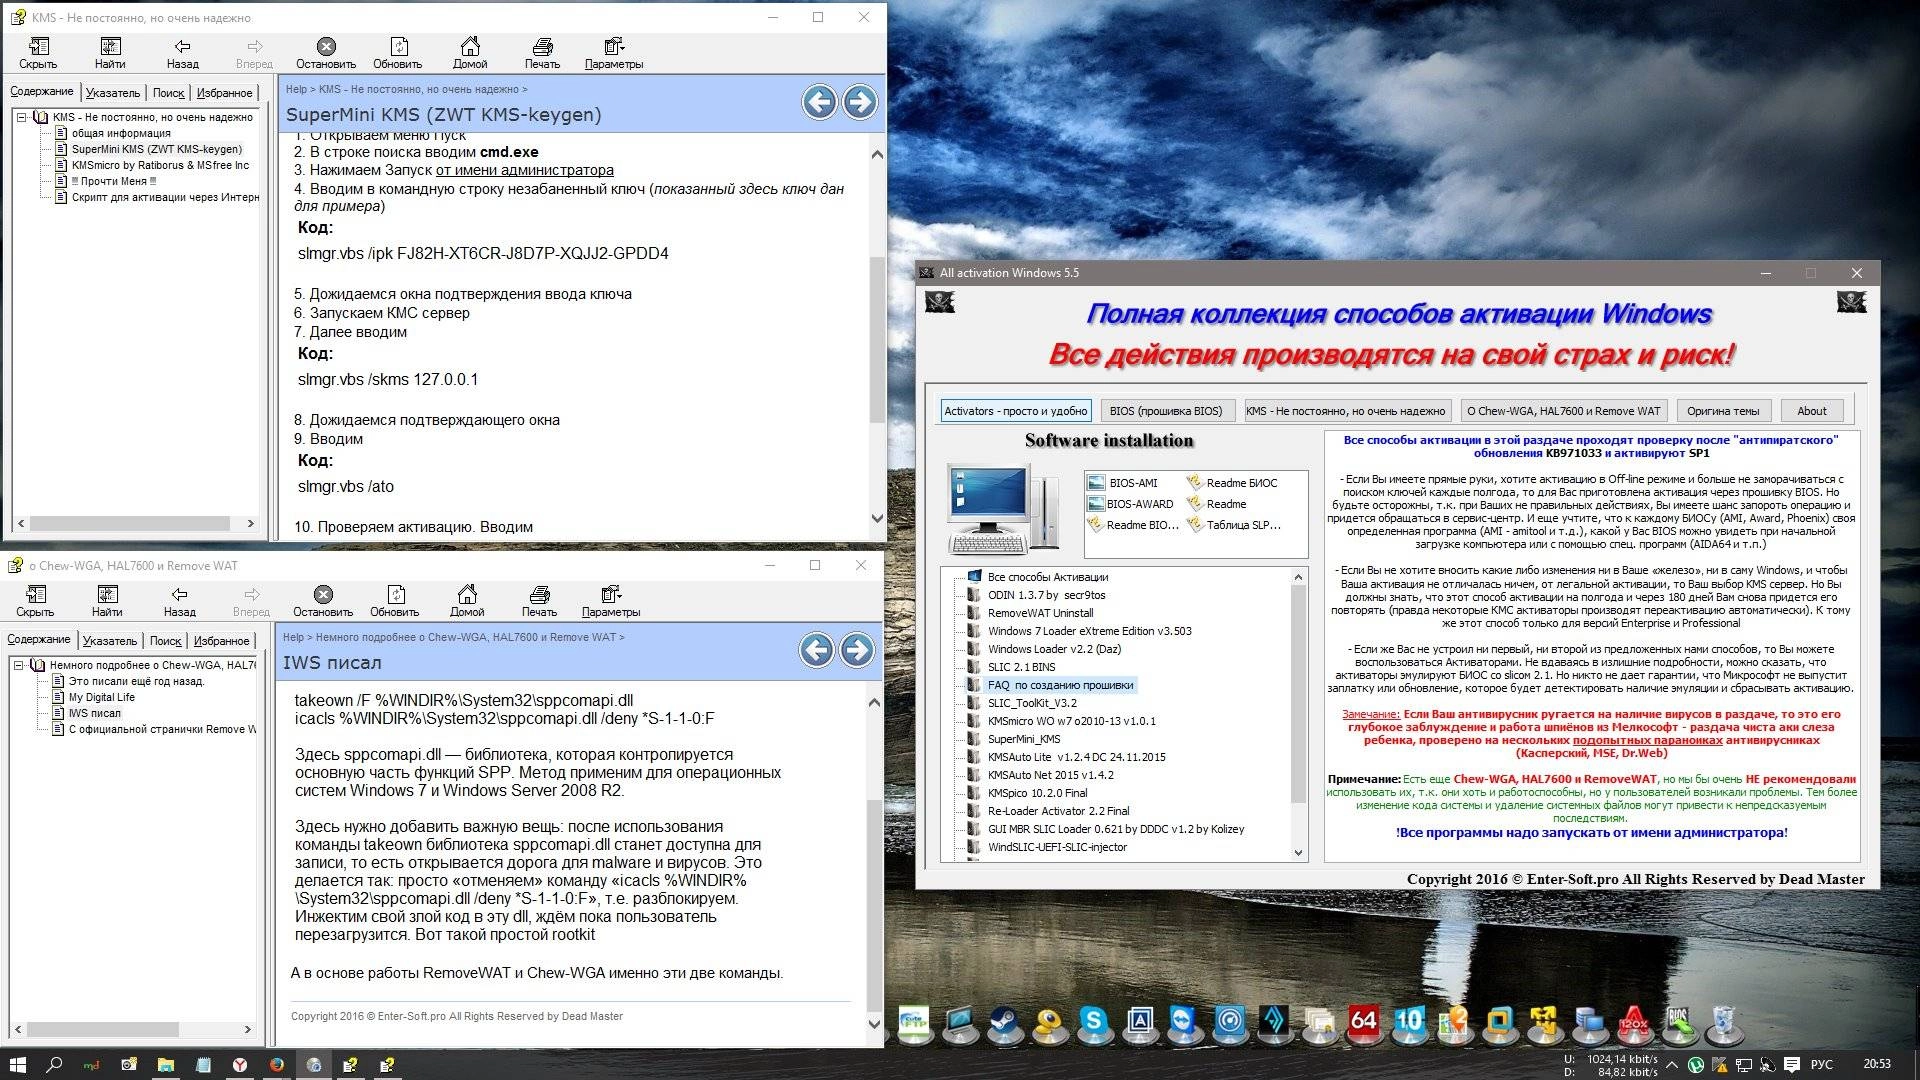The height and width of the screenshot is (1080, 1920).
Task: Click Назад in the KMS help window toolbar
Action: [182, 53]
